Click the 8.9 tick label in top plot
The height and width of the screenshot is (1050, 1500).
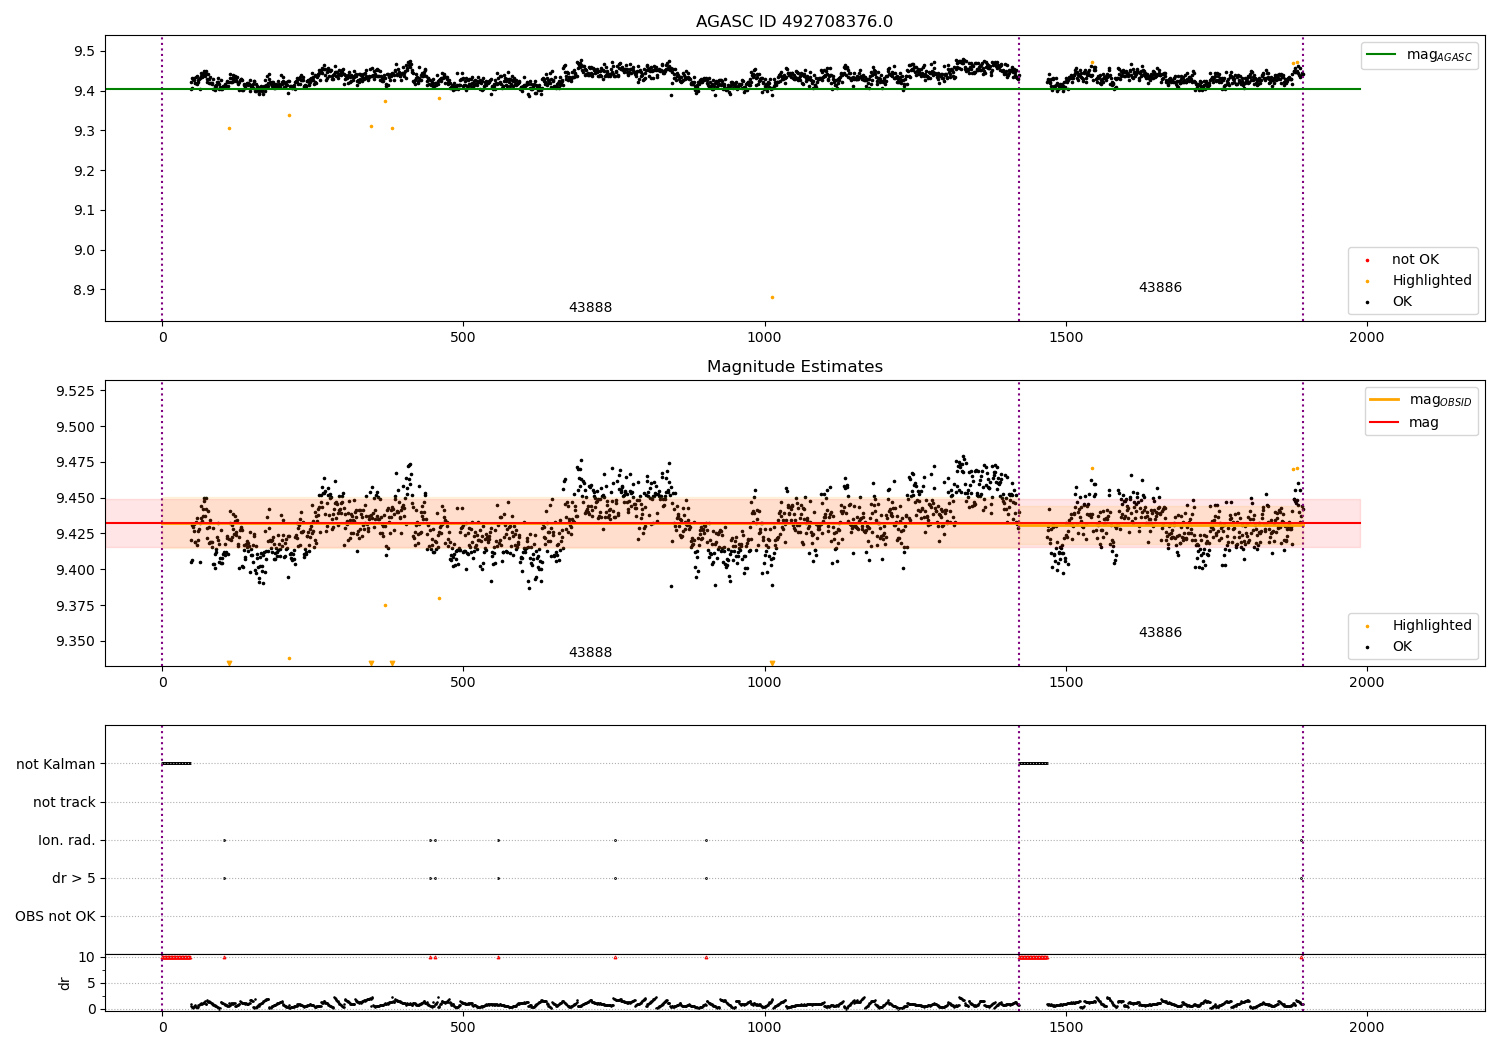tap(84, 290)
